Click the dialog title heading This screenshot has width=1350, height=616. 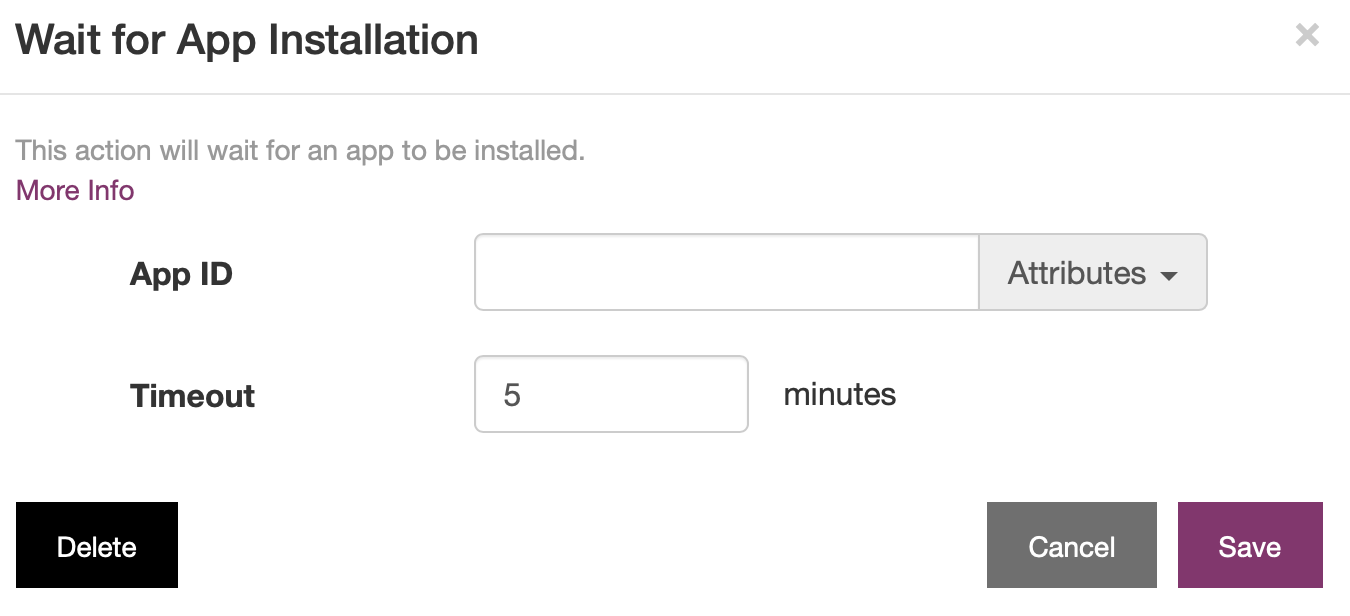click(x=247, y=40)
